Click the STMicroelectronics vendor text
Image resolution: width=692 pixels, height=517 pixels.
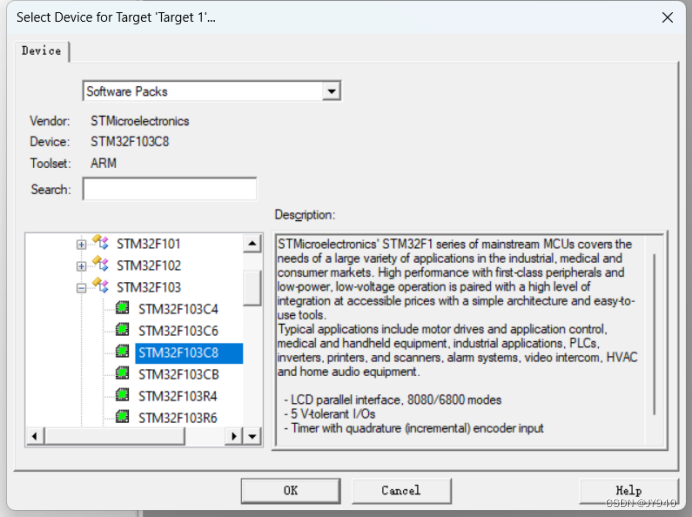click(139, 121)
